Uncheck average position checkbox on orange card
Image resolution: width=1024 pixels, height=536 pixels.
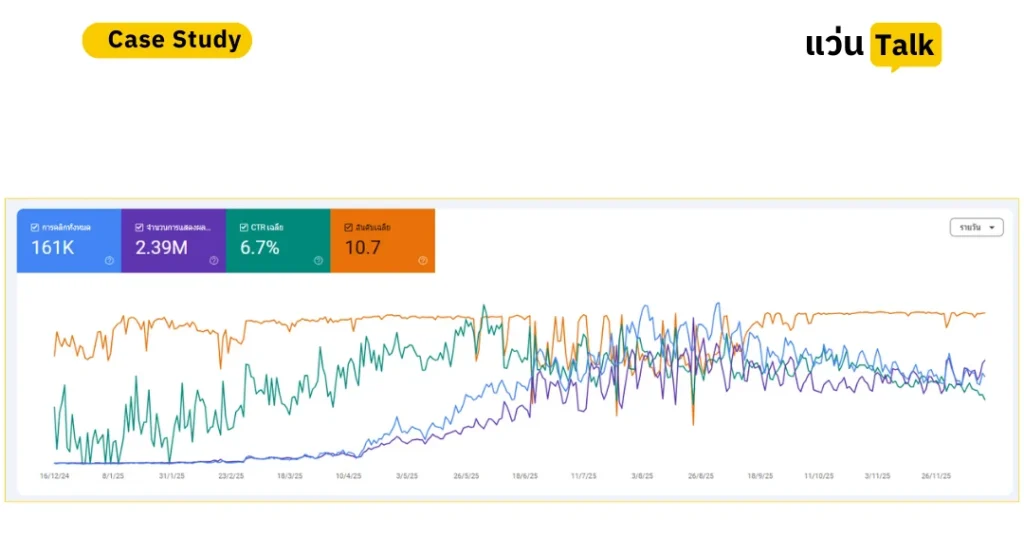coord(348,227)
